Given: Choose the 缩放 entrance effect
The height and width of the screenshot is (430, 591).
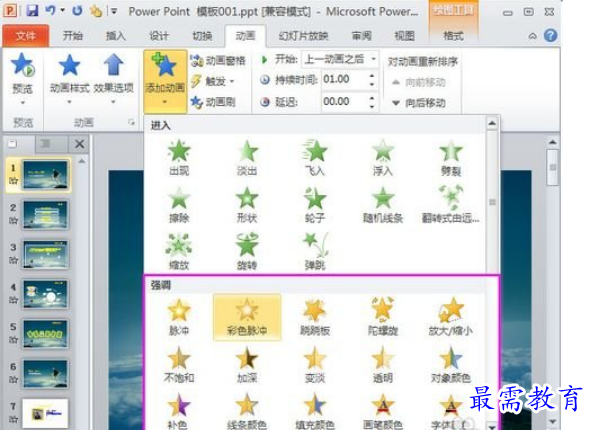Looking at the screenshot, I should [179, 252].
